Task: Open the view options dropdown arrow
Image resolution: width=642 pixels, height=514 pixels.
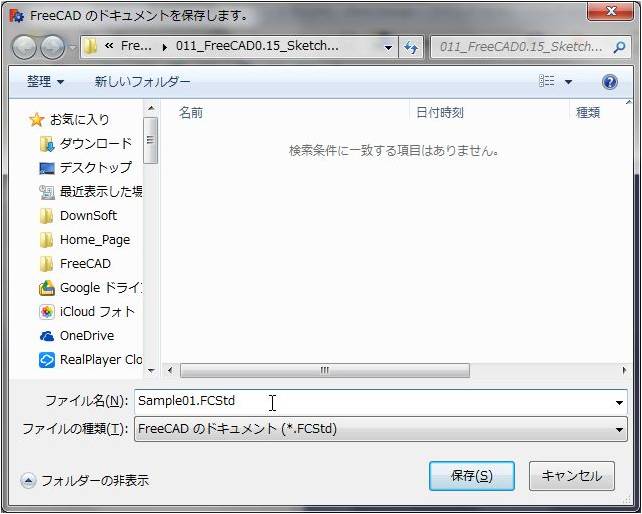Action: (x=568, y=82)
